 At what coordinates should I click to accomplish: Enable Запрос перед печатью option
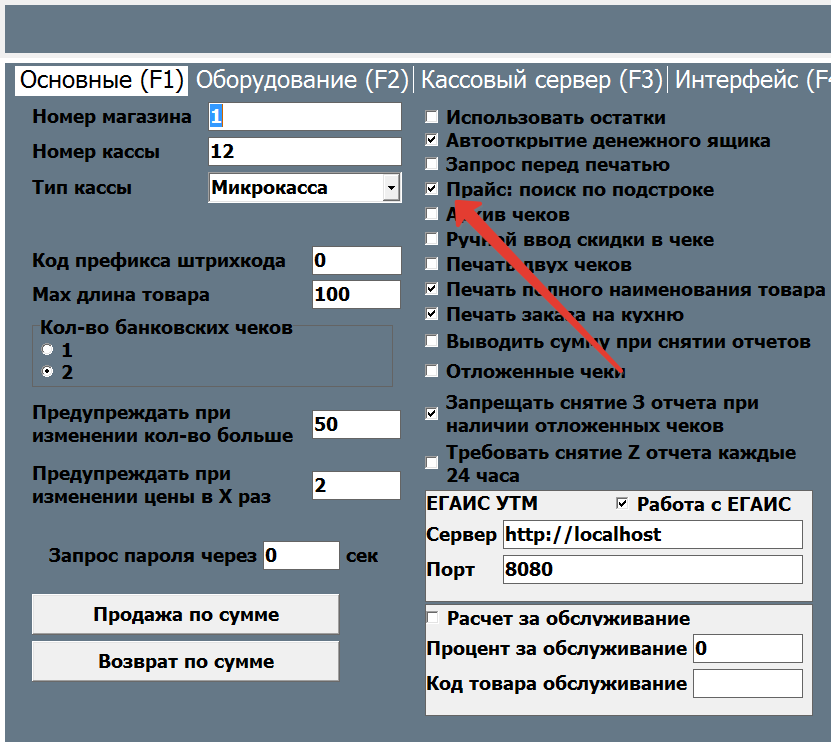click(x=432, y=165)
